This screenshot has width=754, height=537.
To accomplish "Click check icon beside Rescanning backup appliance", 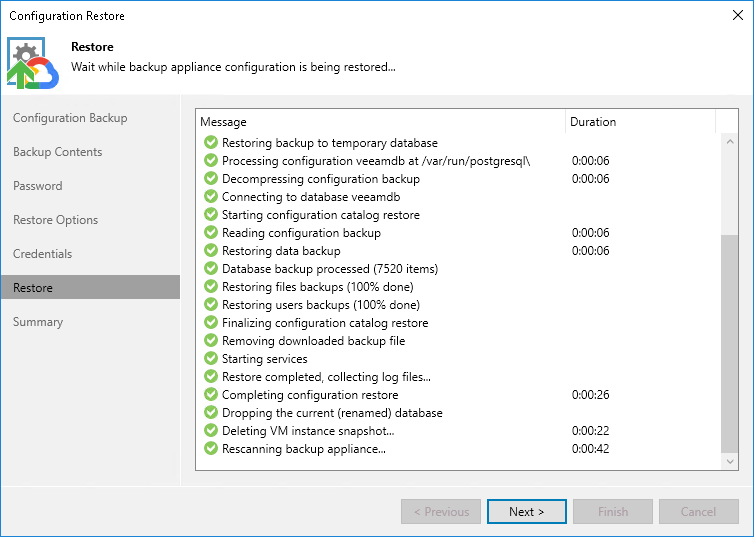I will (211, 448).
